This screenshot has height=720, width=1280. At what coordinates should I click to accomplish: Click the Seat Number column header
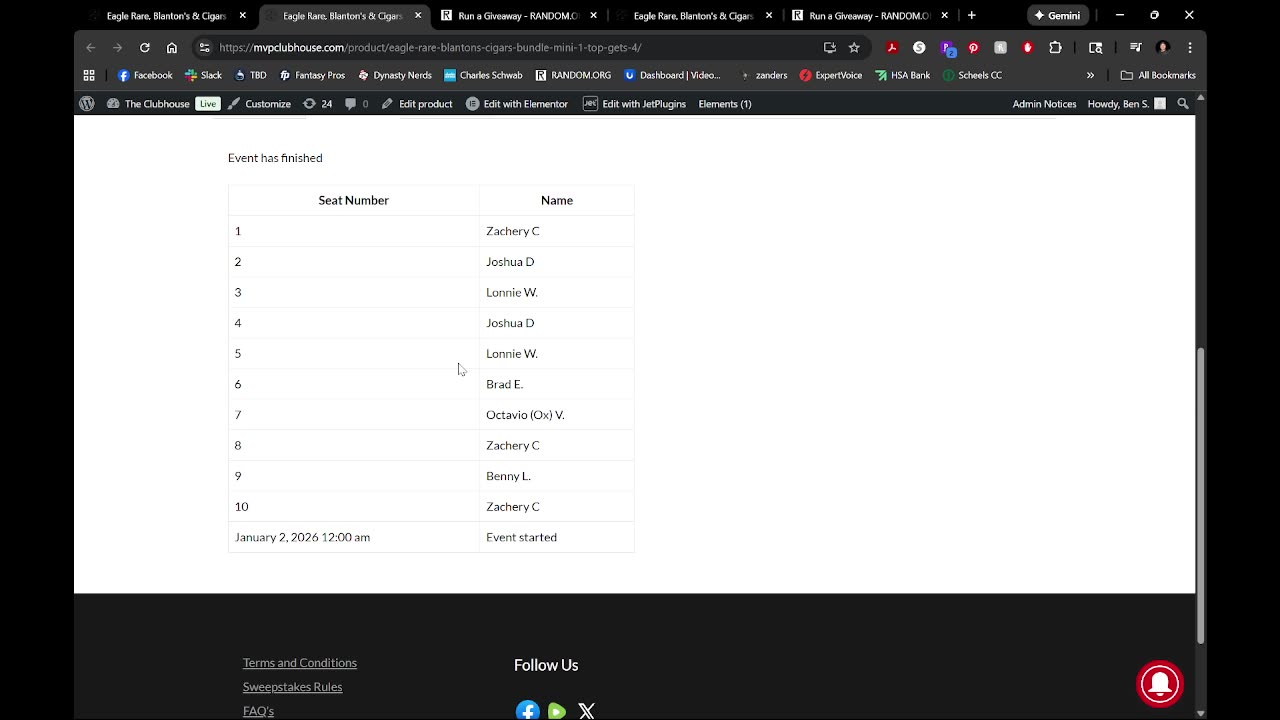354,200
